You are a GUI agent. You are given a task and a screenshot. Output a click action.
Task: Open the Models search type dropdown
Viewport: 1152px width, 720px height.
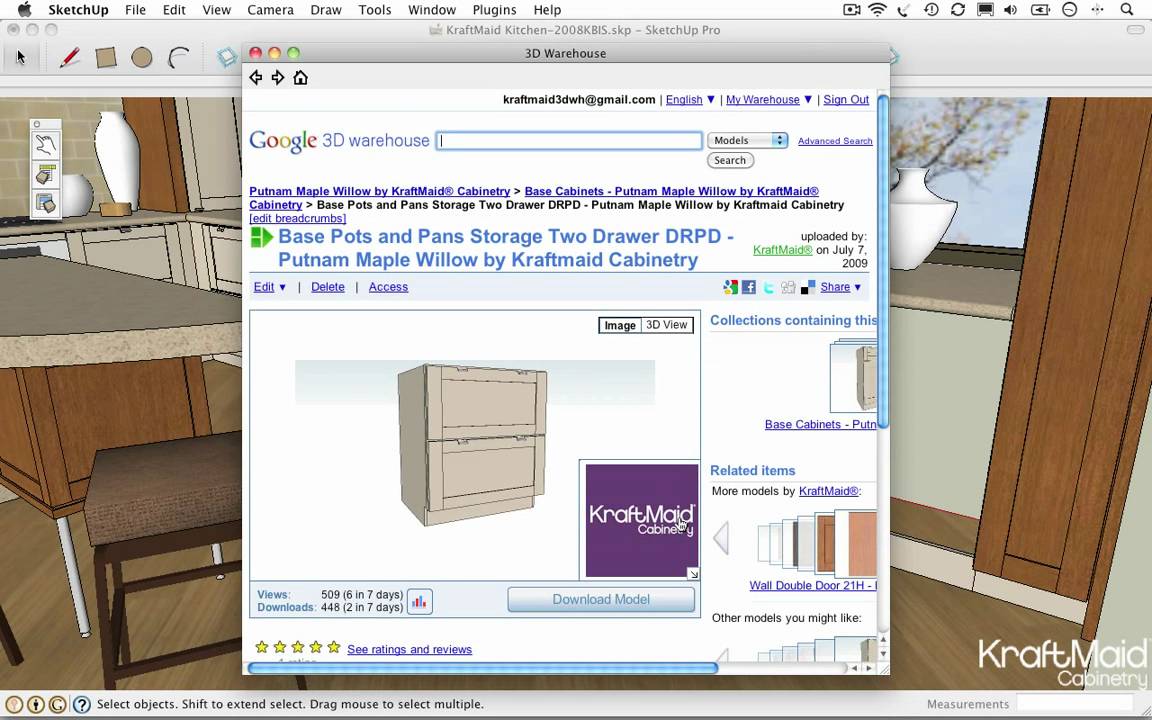[747, 140]
